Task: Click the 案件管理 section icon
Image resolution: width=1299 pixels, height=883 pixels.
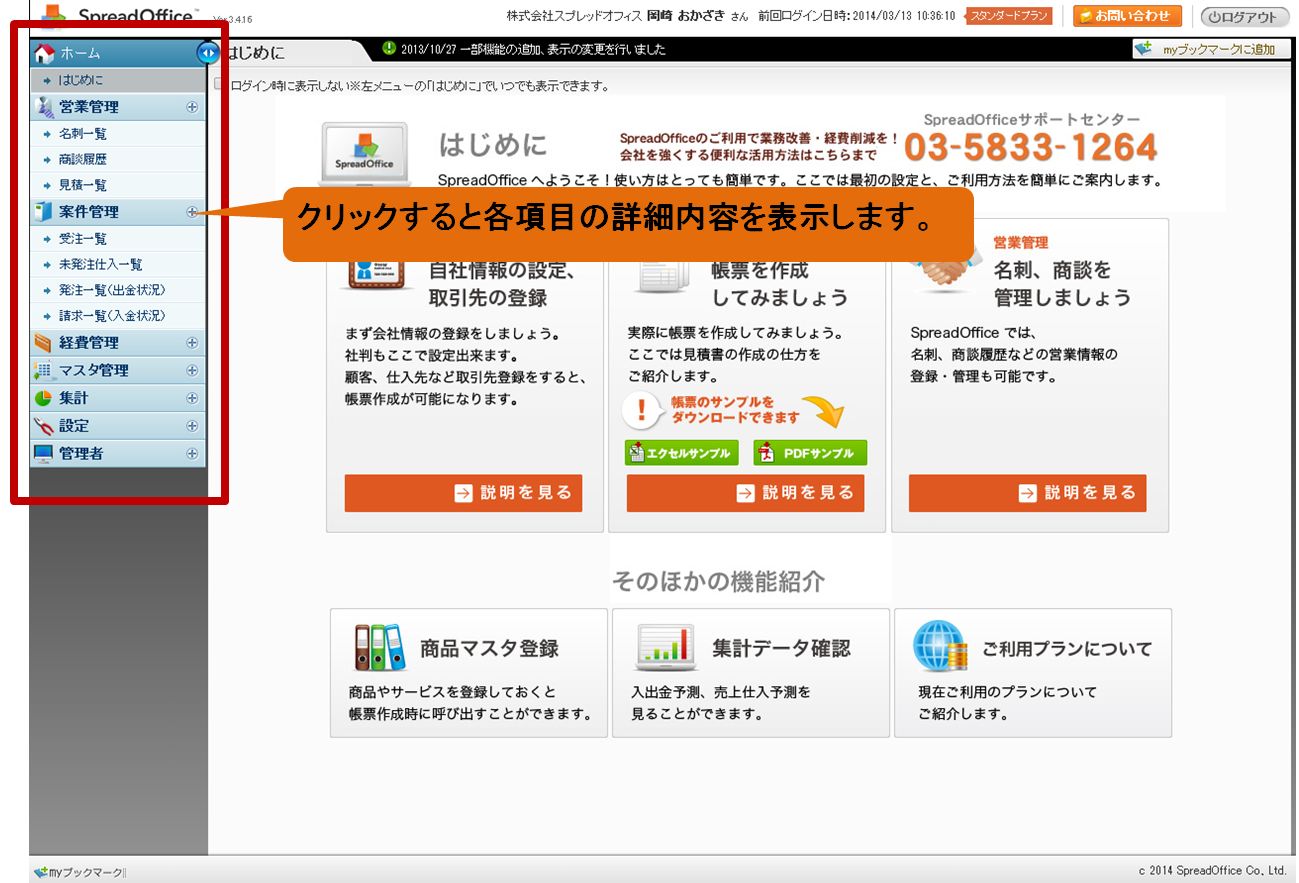Action: (43, 212)
